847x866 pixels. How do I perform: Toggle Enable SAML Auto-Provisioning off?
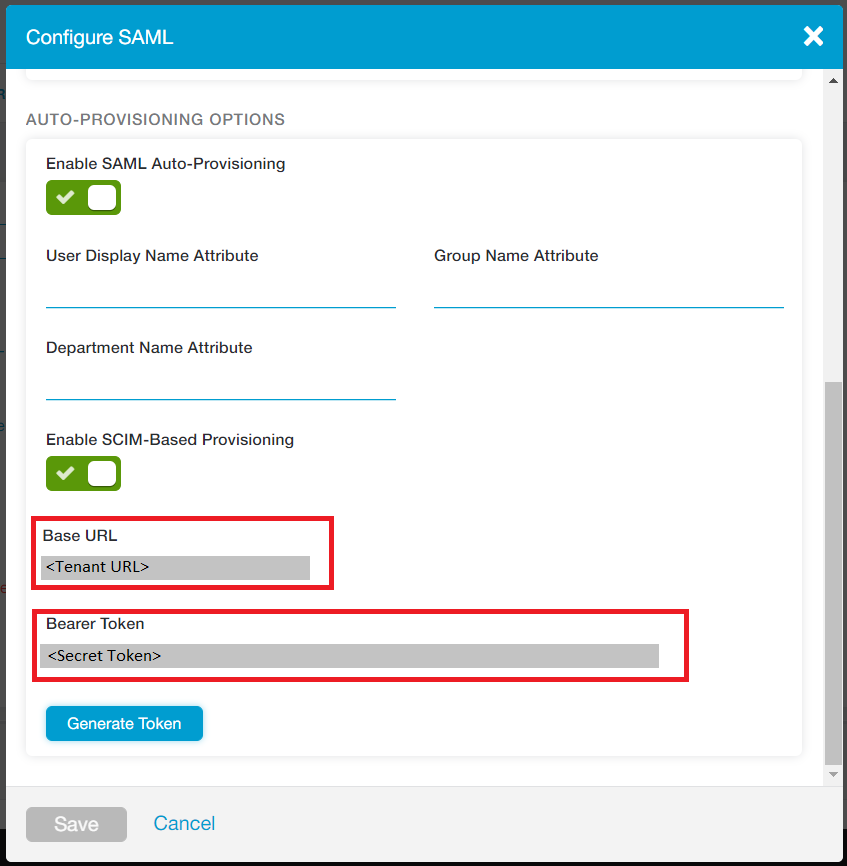pos(83,197)
